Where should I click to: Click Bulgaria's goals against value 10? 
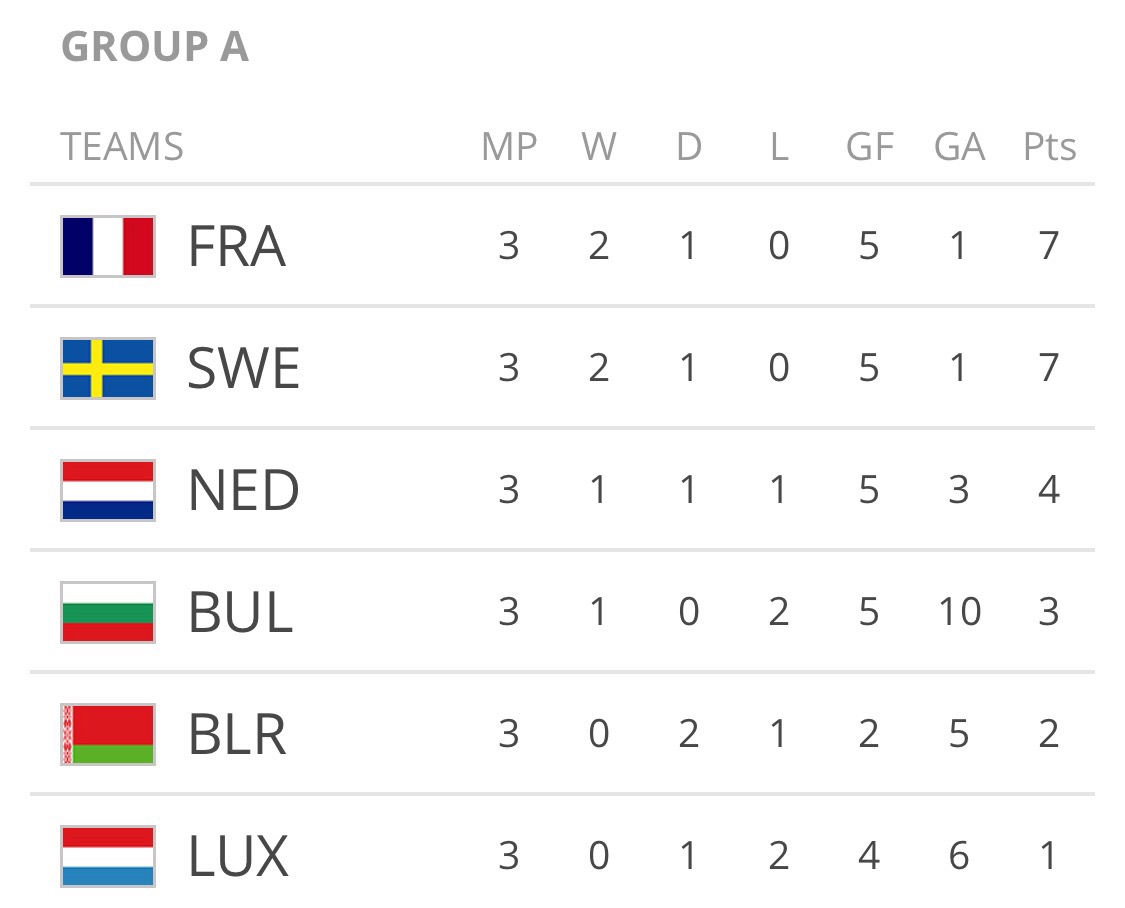[x=959, y=612]
